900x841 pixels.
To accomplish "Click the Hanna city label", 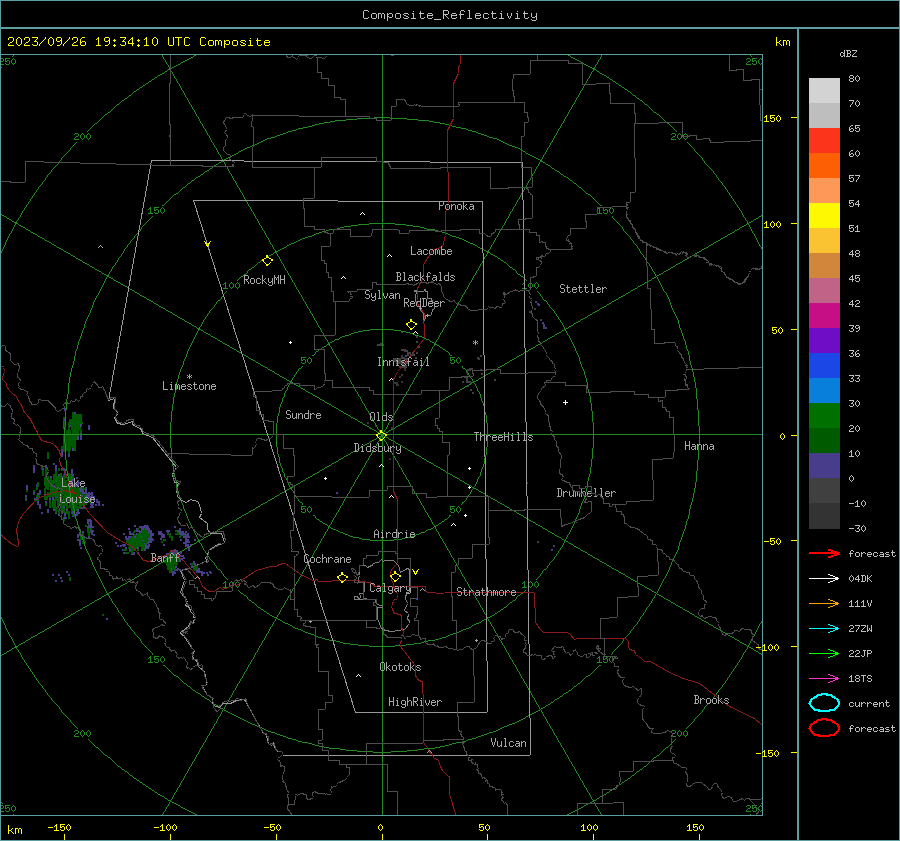I will pyautogui.click(x=699, y=446).
